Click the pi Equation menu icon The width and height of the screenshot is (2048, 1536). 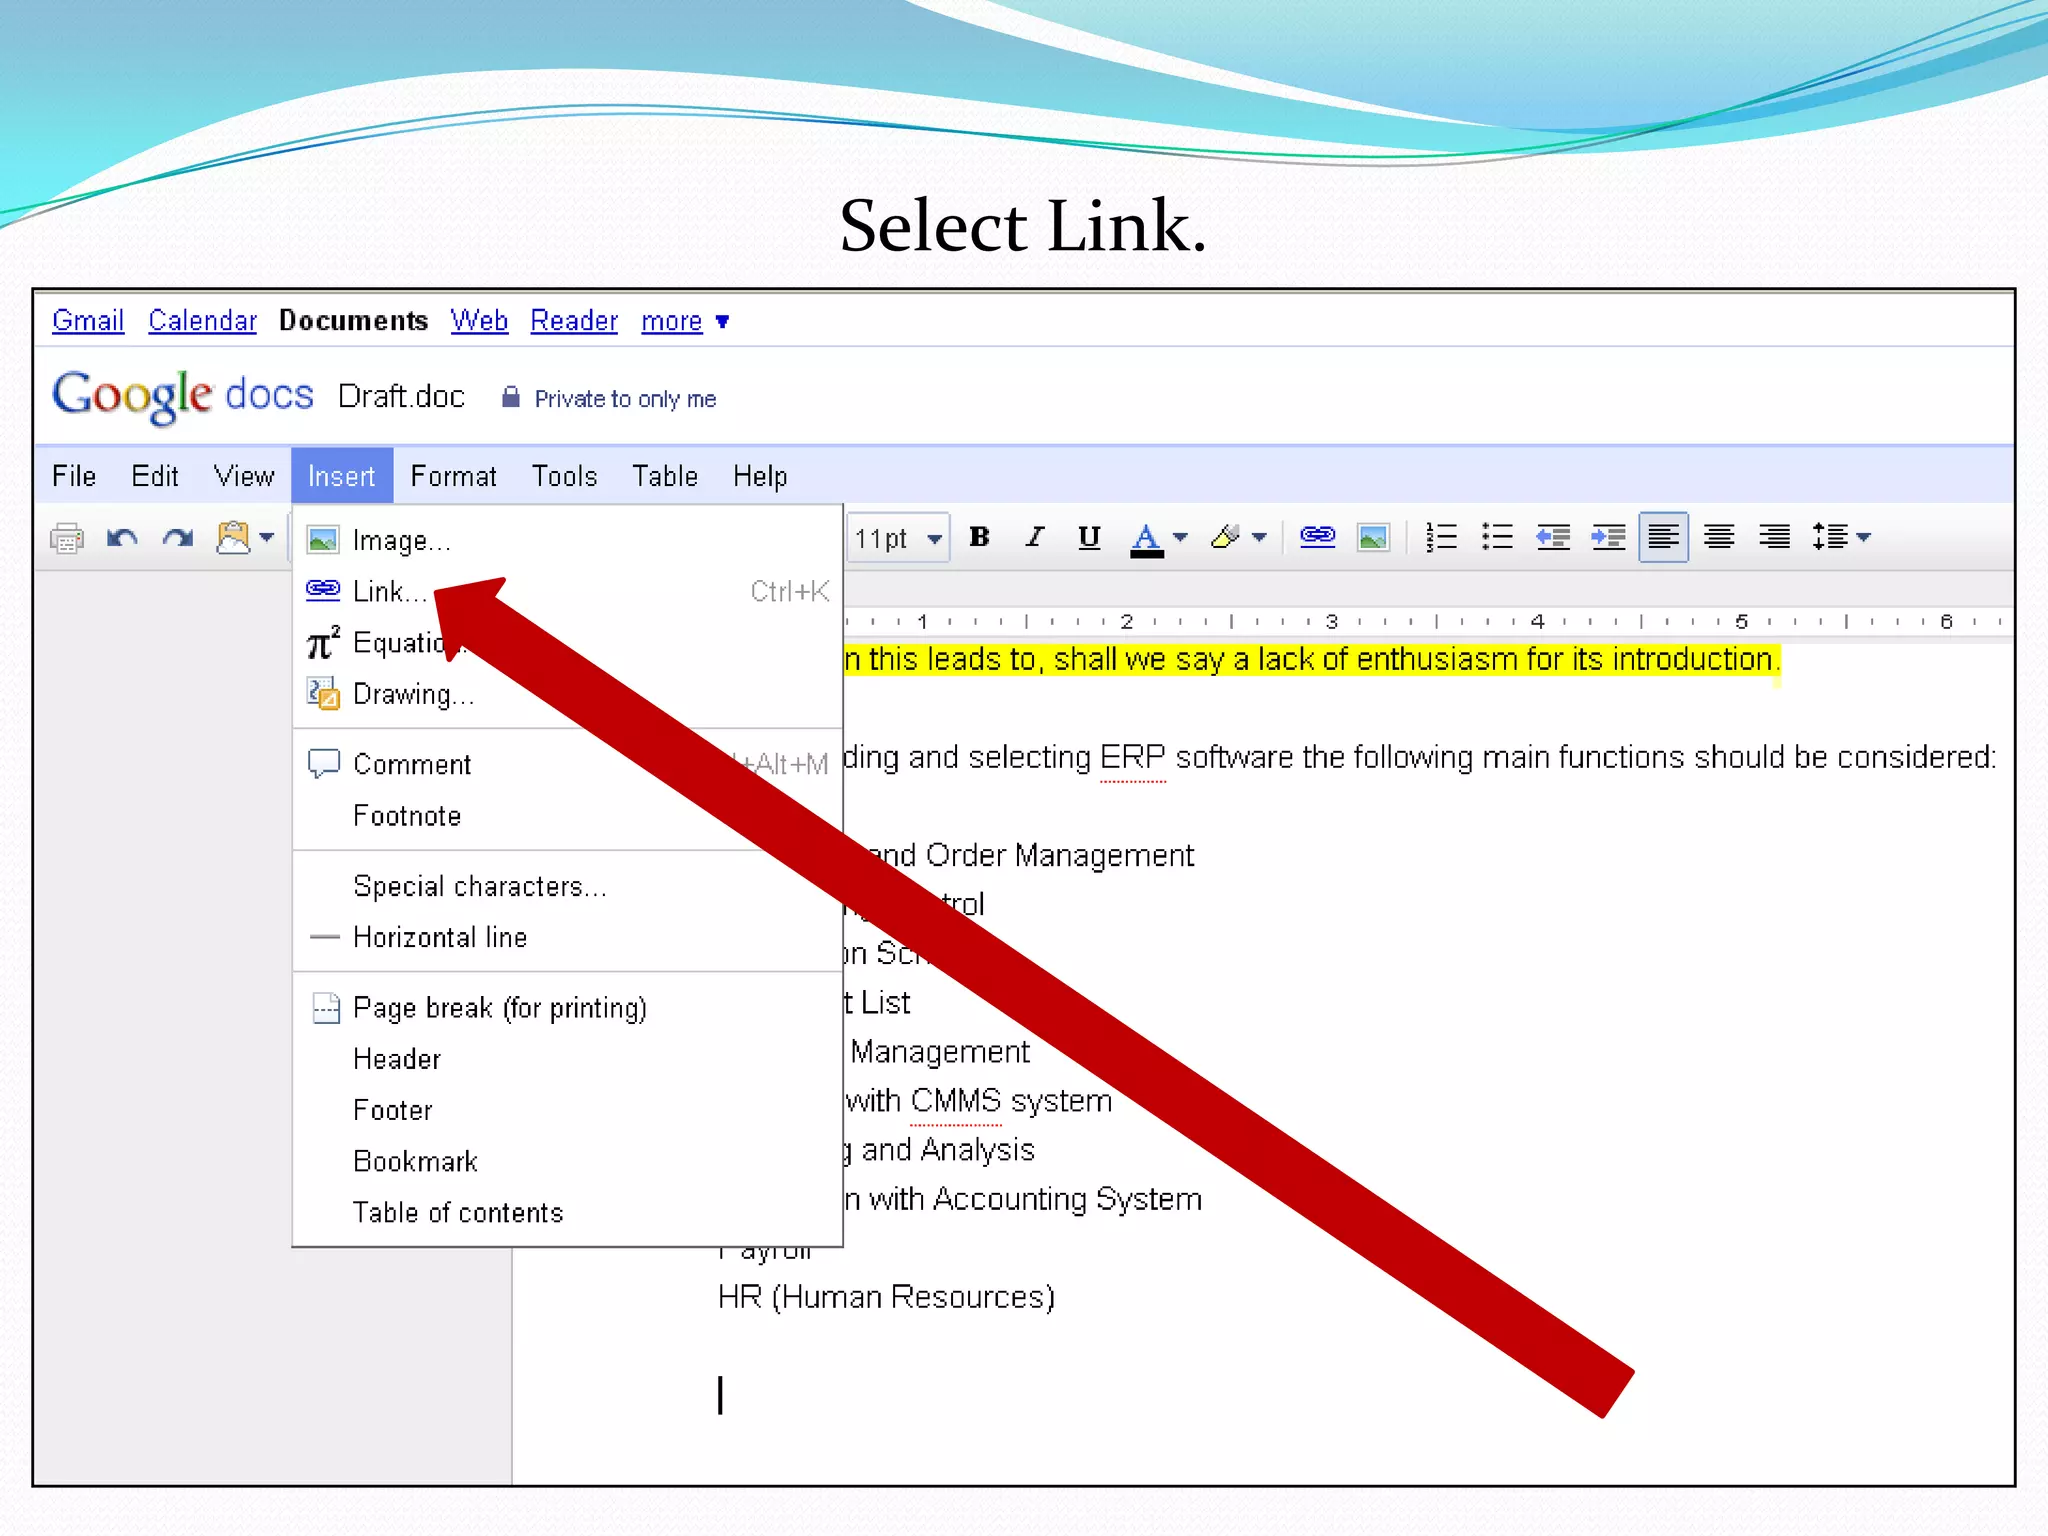point(323,643)
